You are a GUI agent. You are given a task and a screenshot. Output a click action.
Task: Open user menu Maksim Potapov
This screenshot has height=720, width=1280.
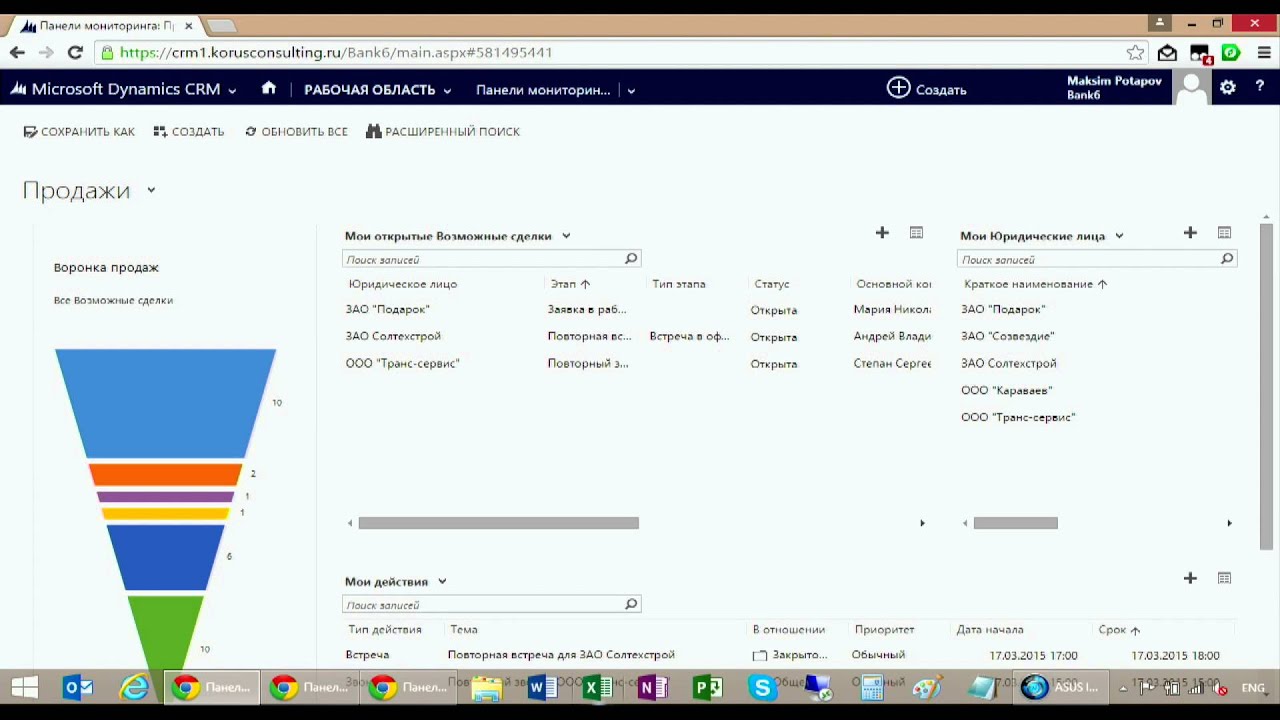click(x=1114, y=88)
